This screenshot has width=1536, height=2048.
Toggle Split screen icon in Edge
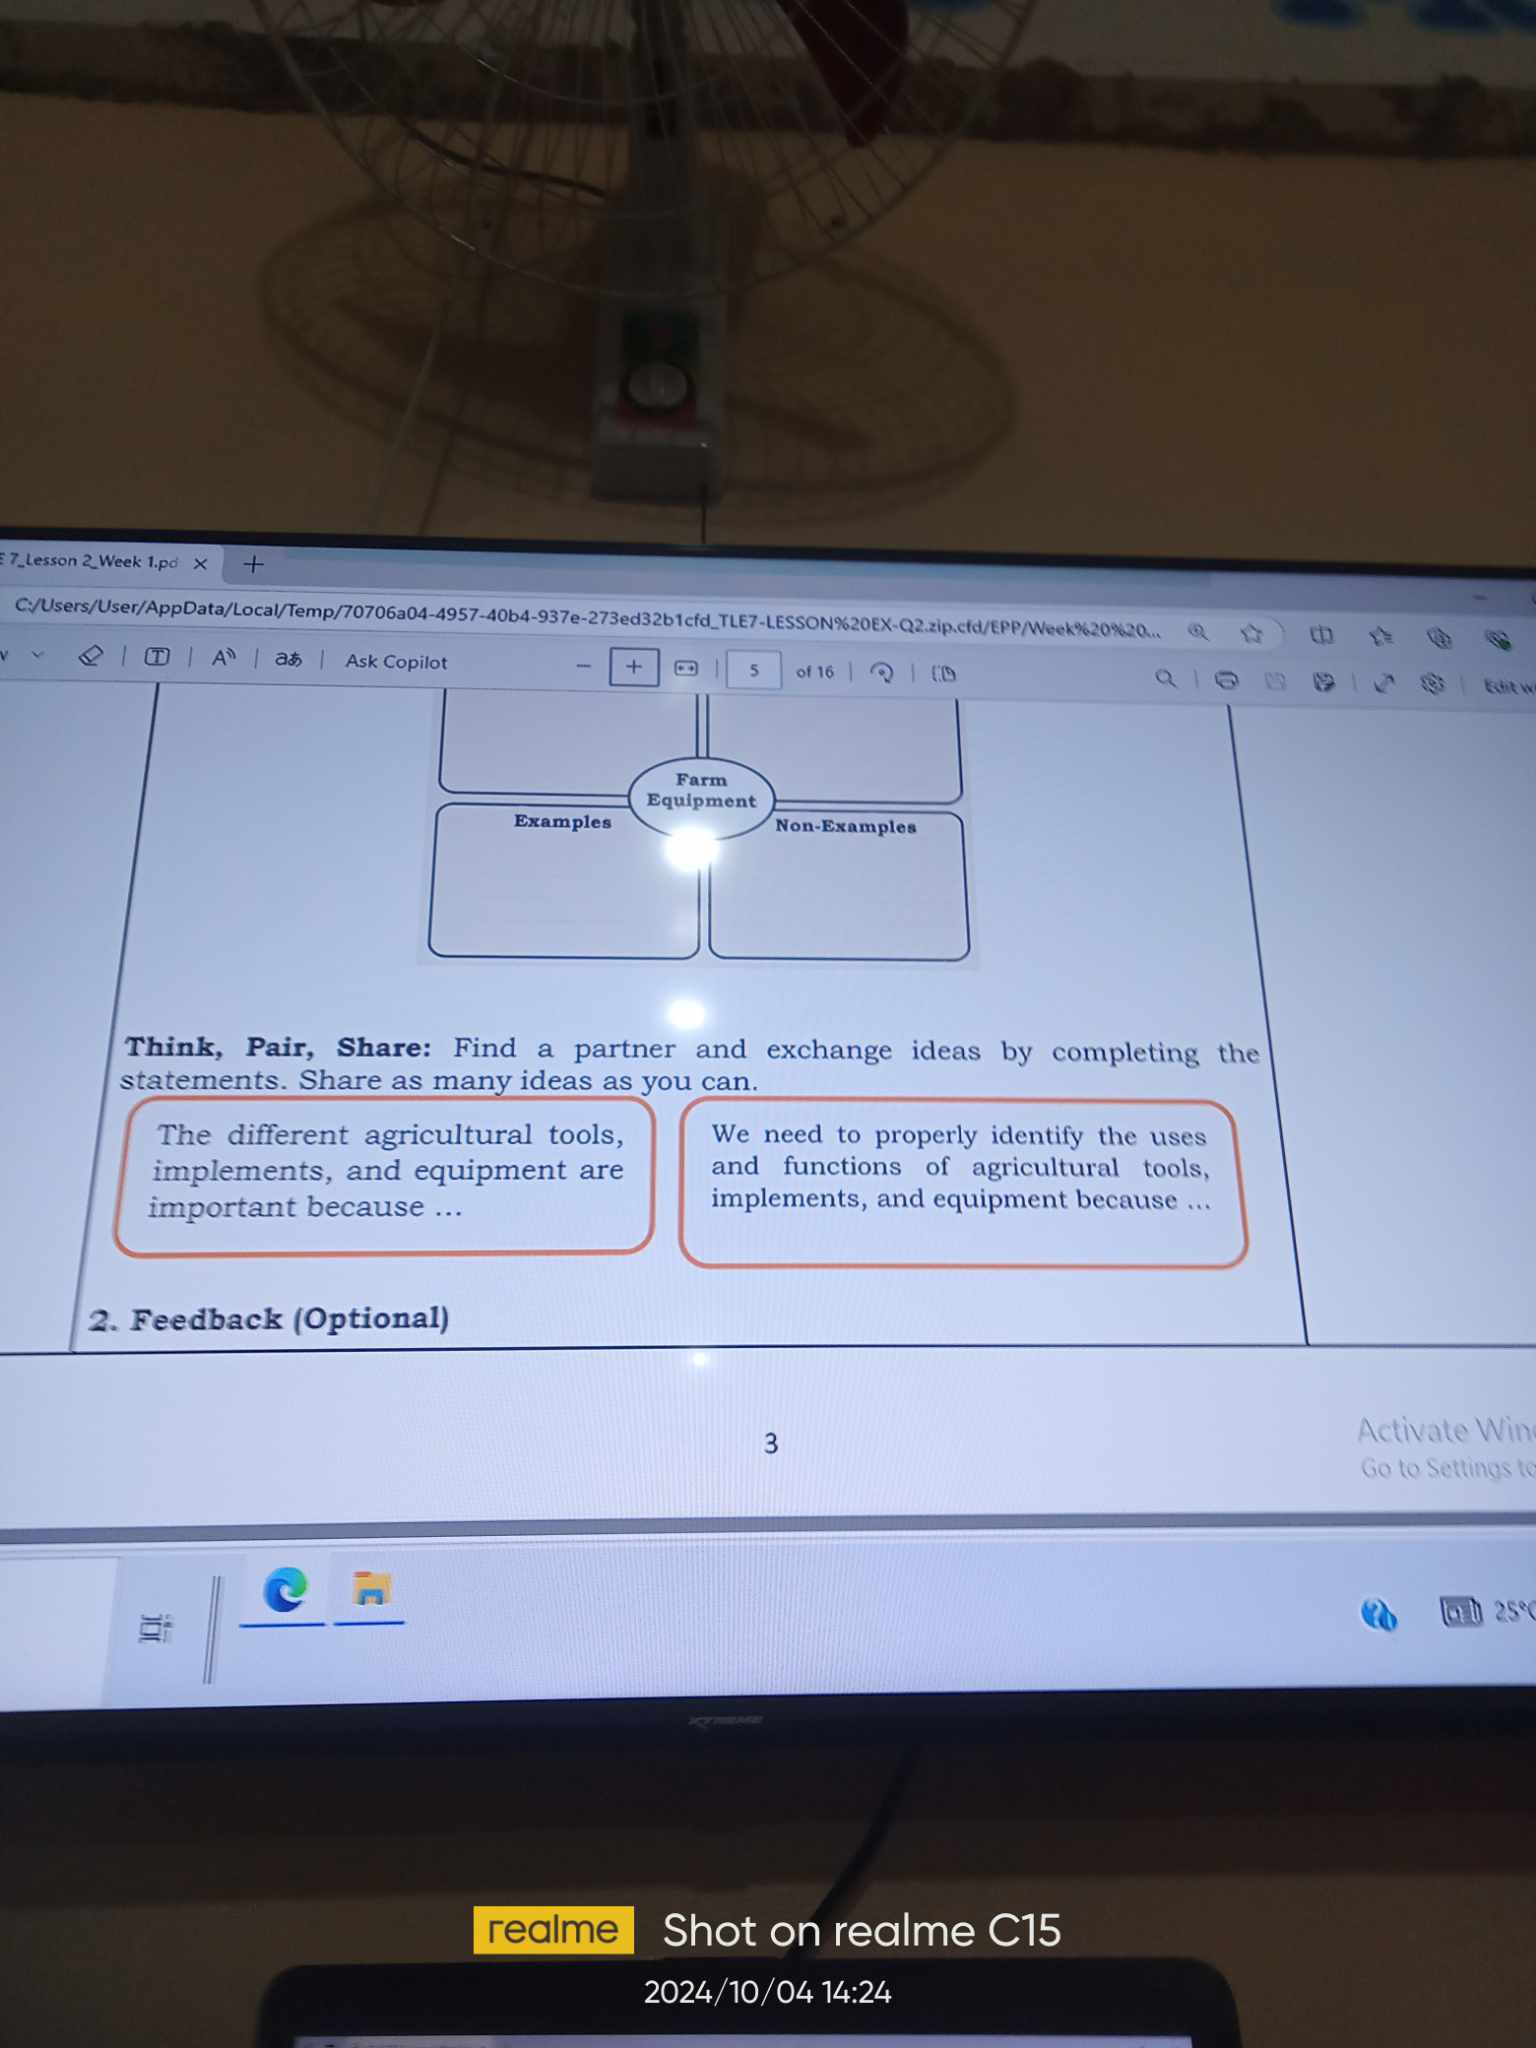[x=1322, y=635]
